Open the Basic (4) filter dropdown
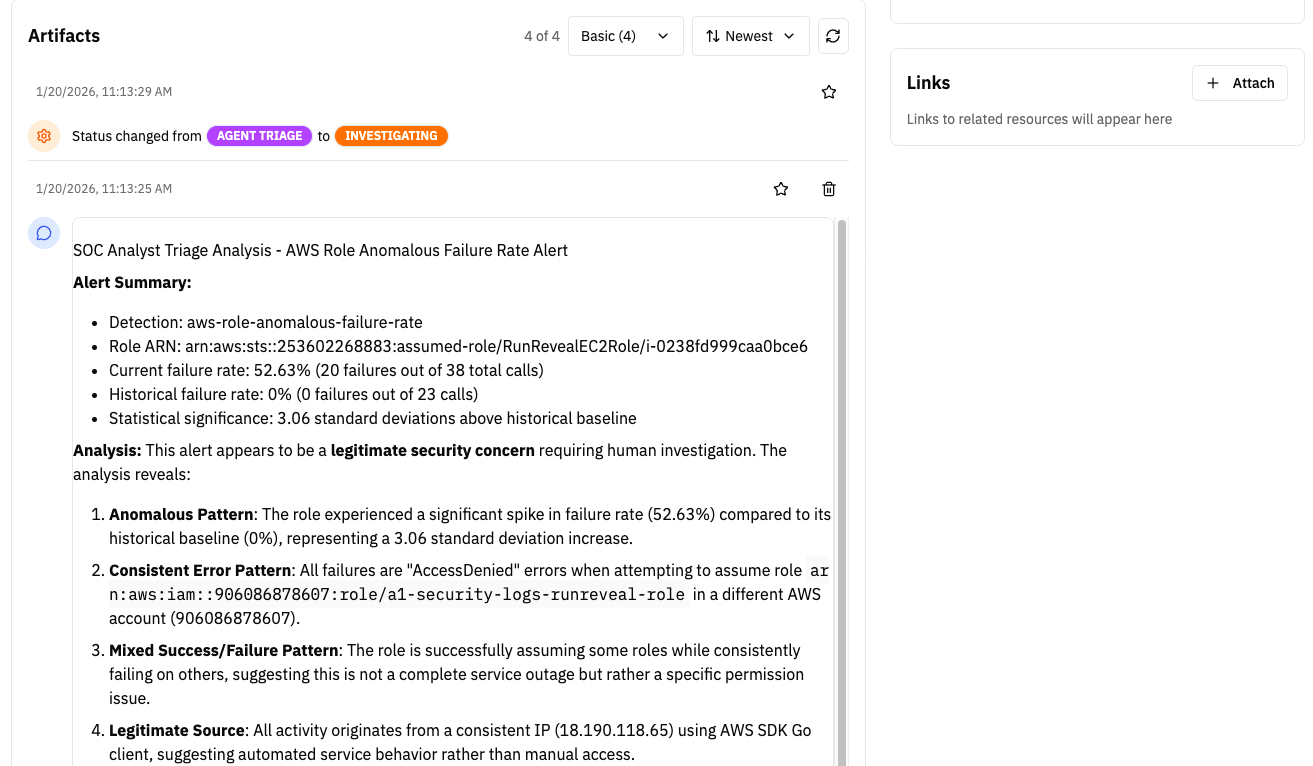 point(625,35)
